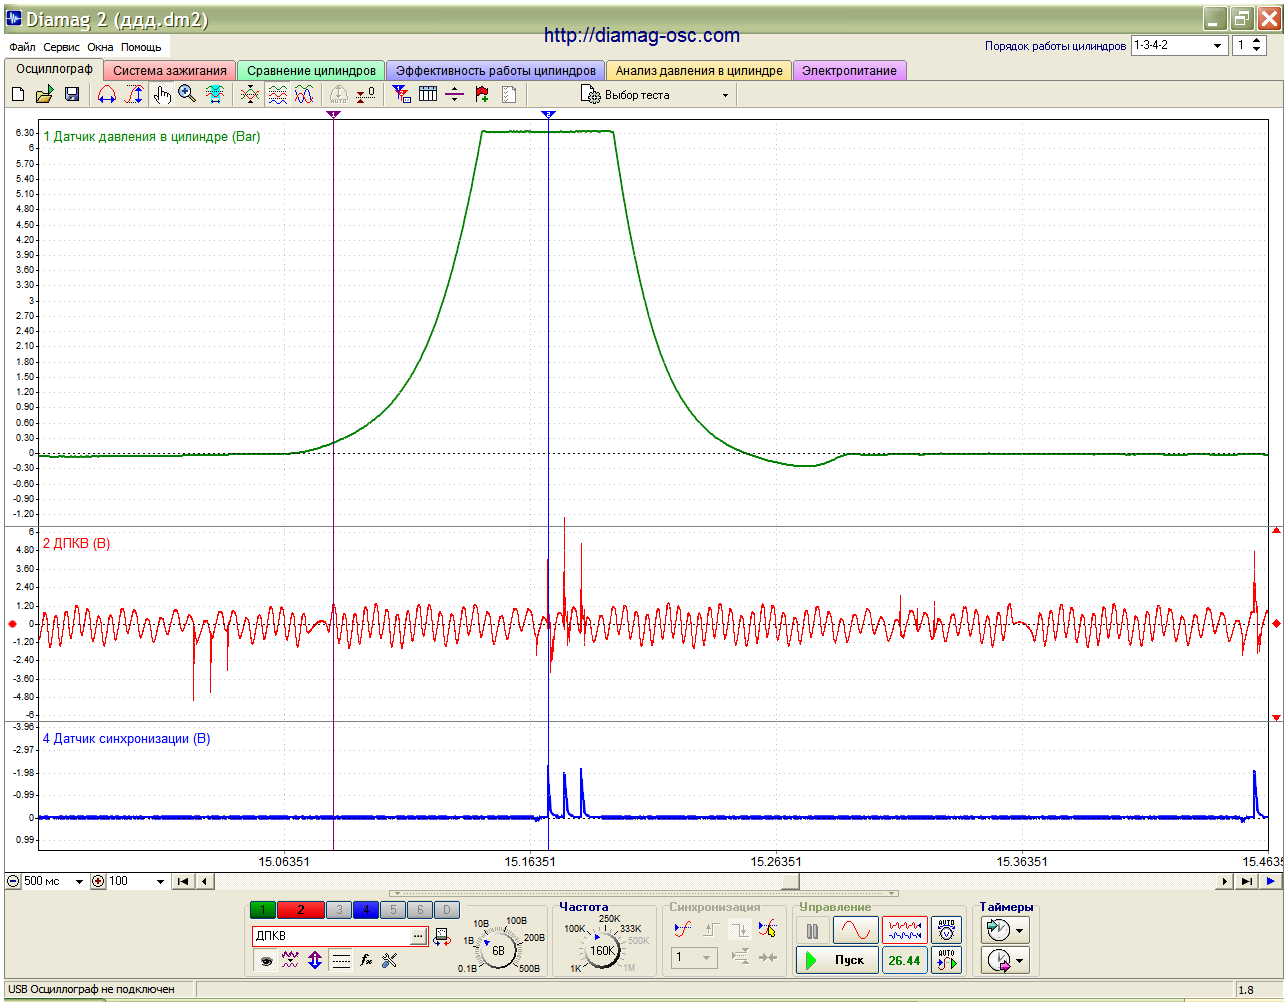Open channel settings tools icon

[390, 961]
